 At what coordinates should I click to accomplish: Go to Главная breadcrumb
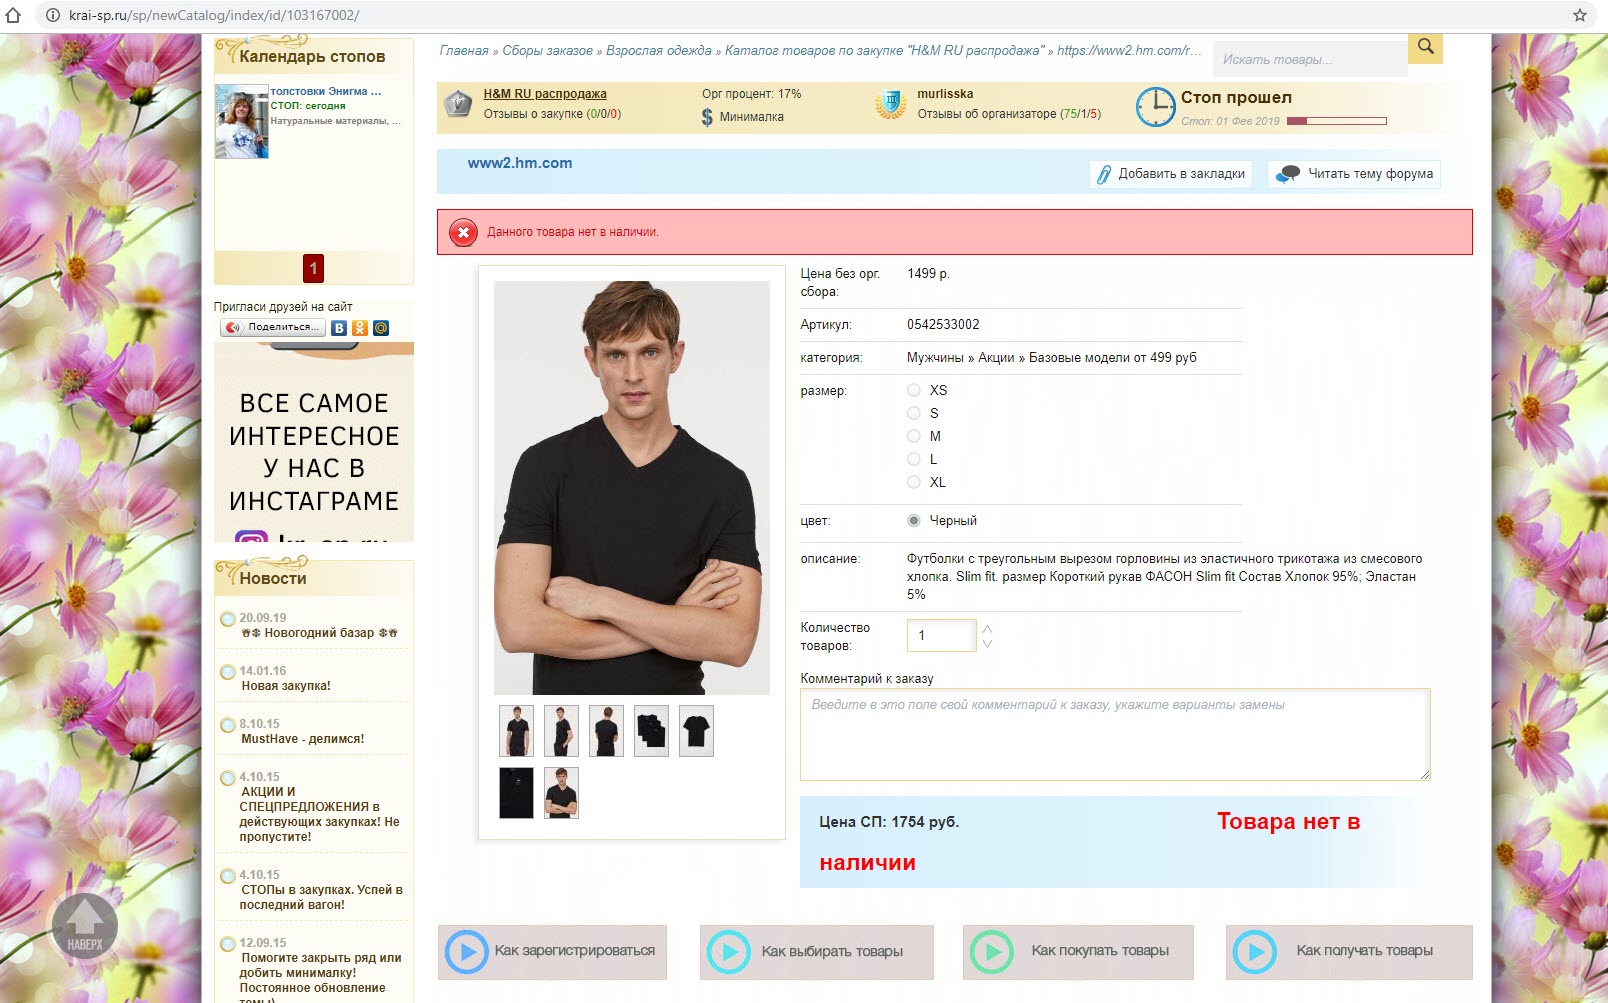pyautogui.click(x=464, y=50)
